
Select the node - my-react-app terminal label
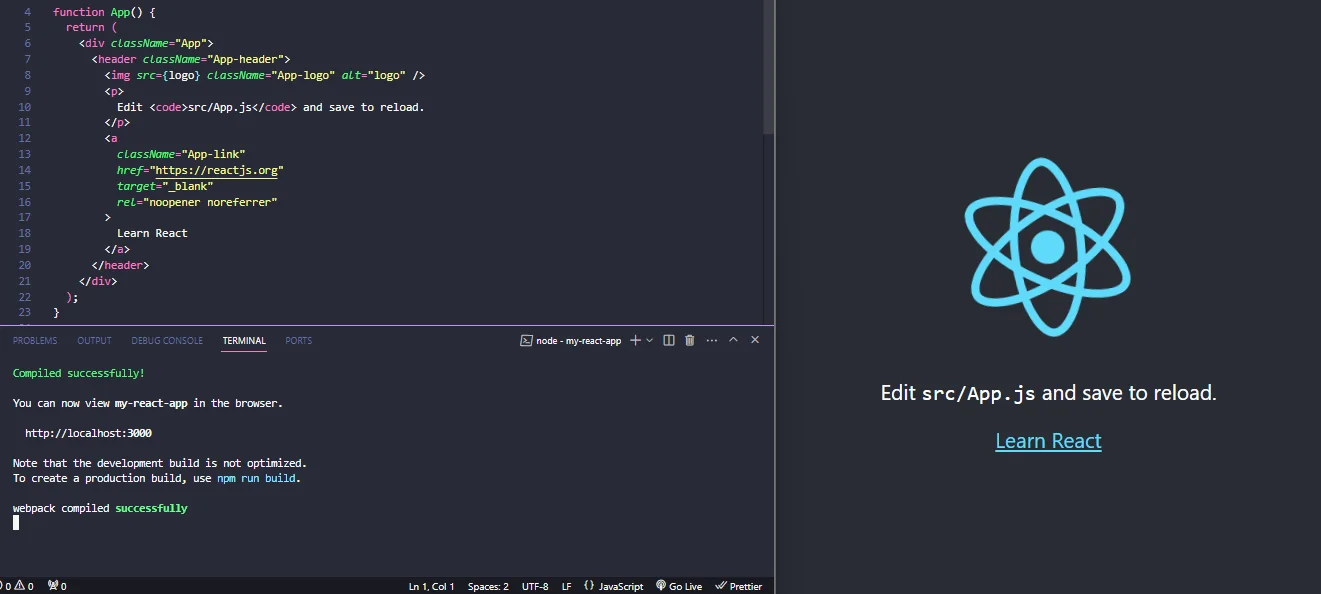point(571,340)
